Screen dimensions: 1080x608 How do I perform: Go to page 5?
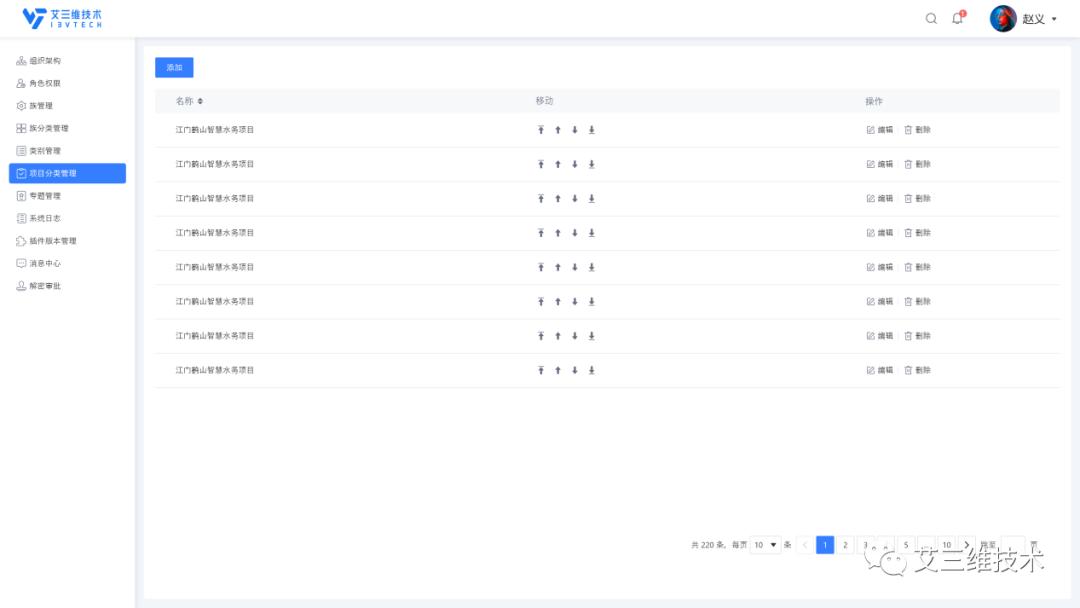click(x=906, y=545)
